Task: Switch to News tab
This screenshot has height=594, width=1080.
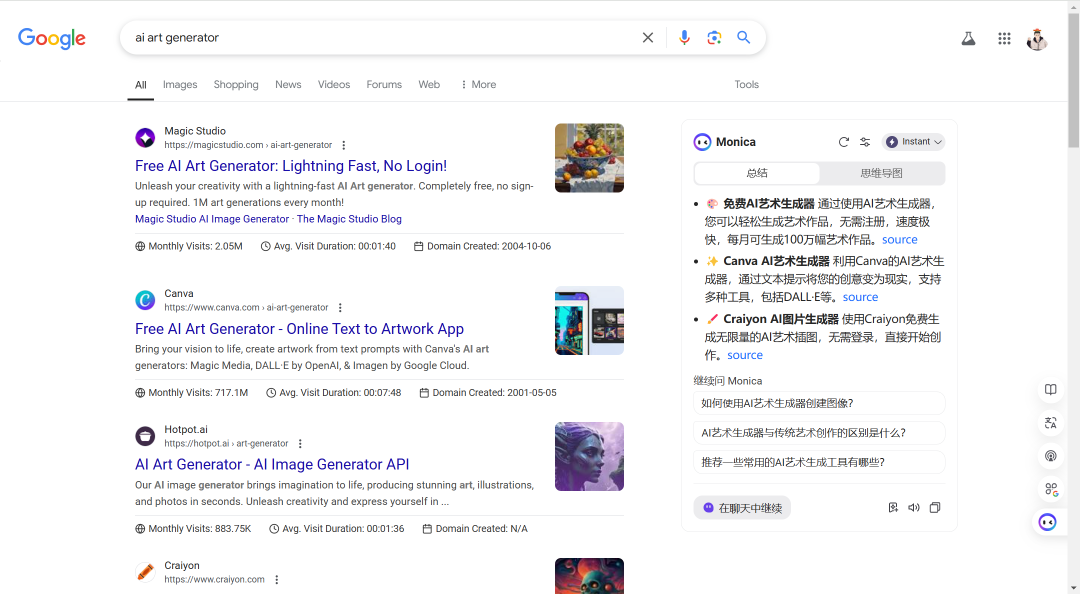Action: tap(288, 85)
